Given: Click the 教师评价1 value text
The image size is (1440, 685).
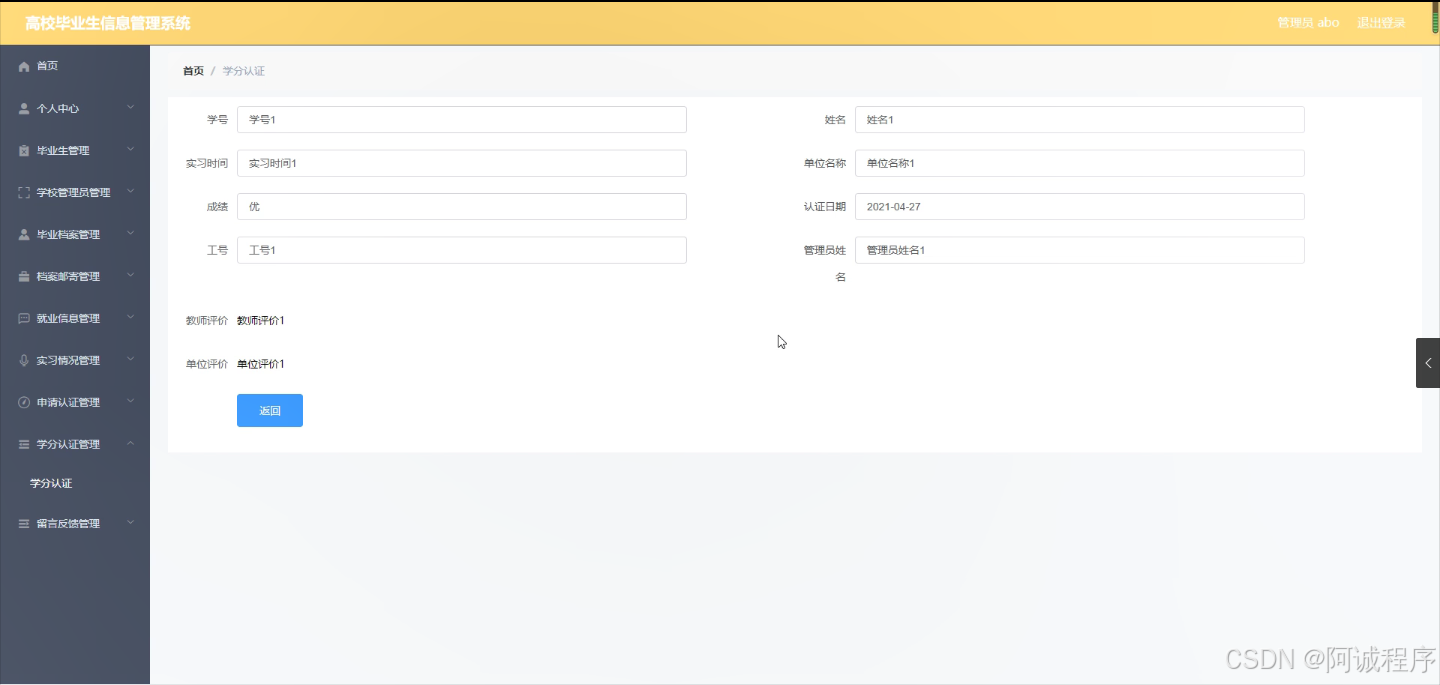Looking at the screenshot, I should (x=261, y=321).
